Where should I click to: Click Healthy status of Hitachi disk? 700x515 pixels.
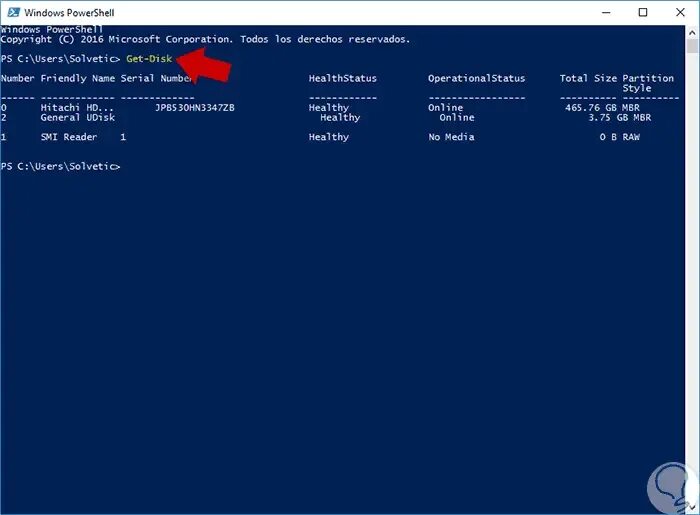coord(329,108)
